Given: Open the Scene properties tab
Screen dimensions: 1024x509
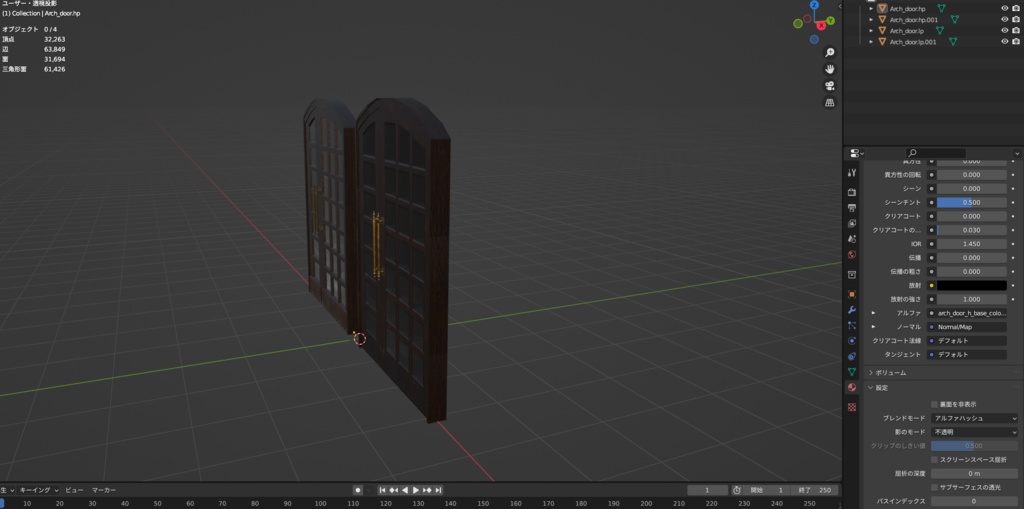Looking at the screenshot, I should (852, 239).
